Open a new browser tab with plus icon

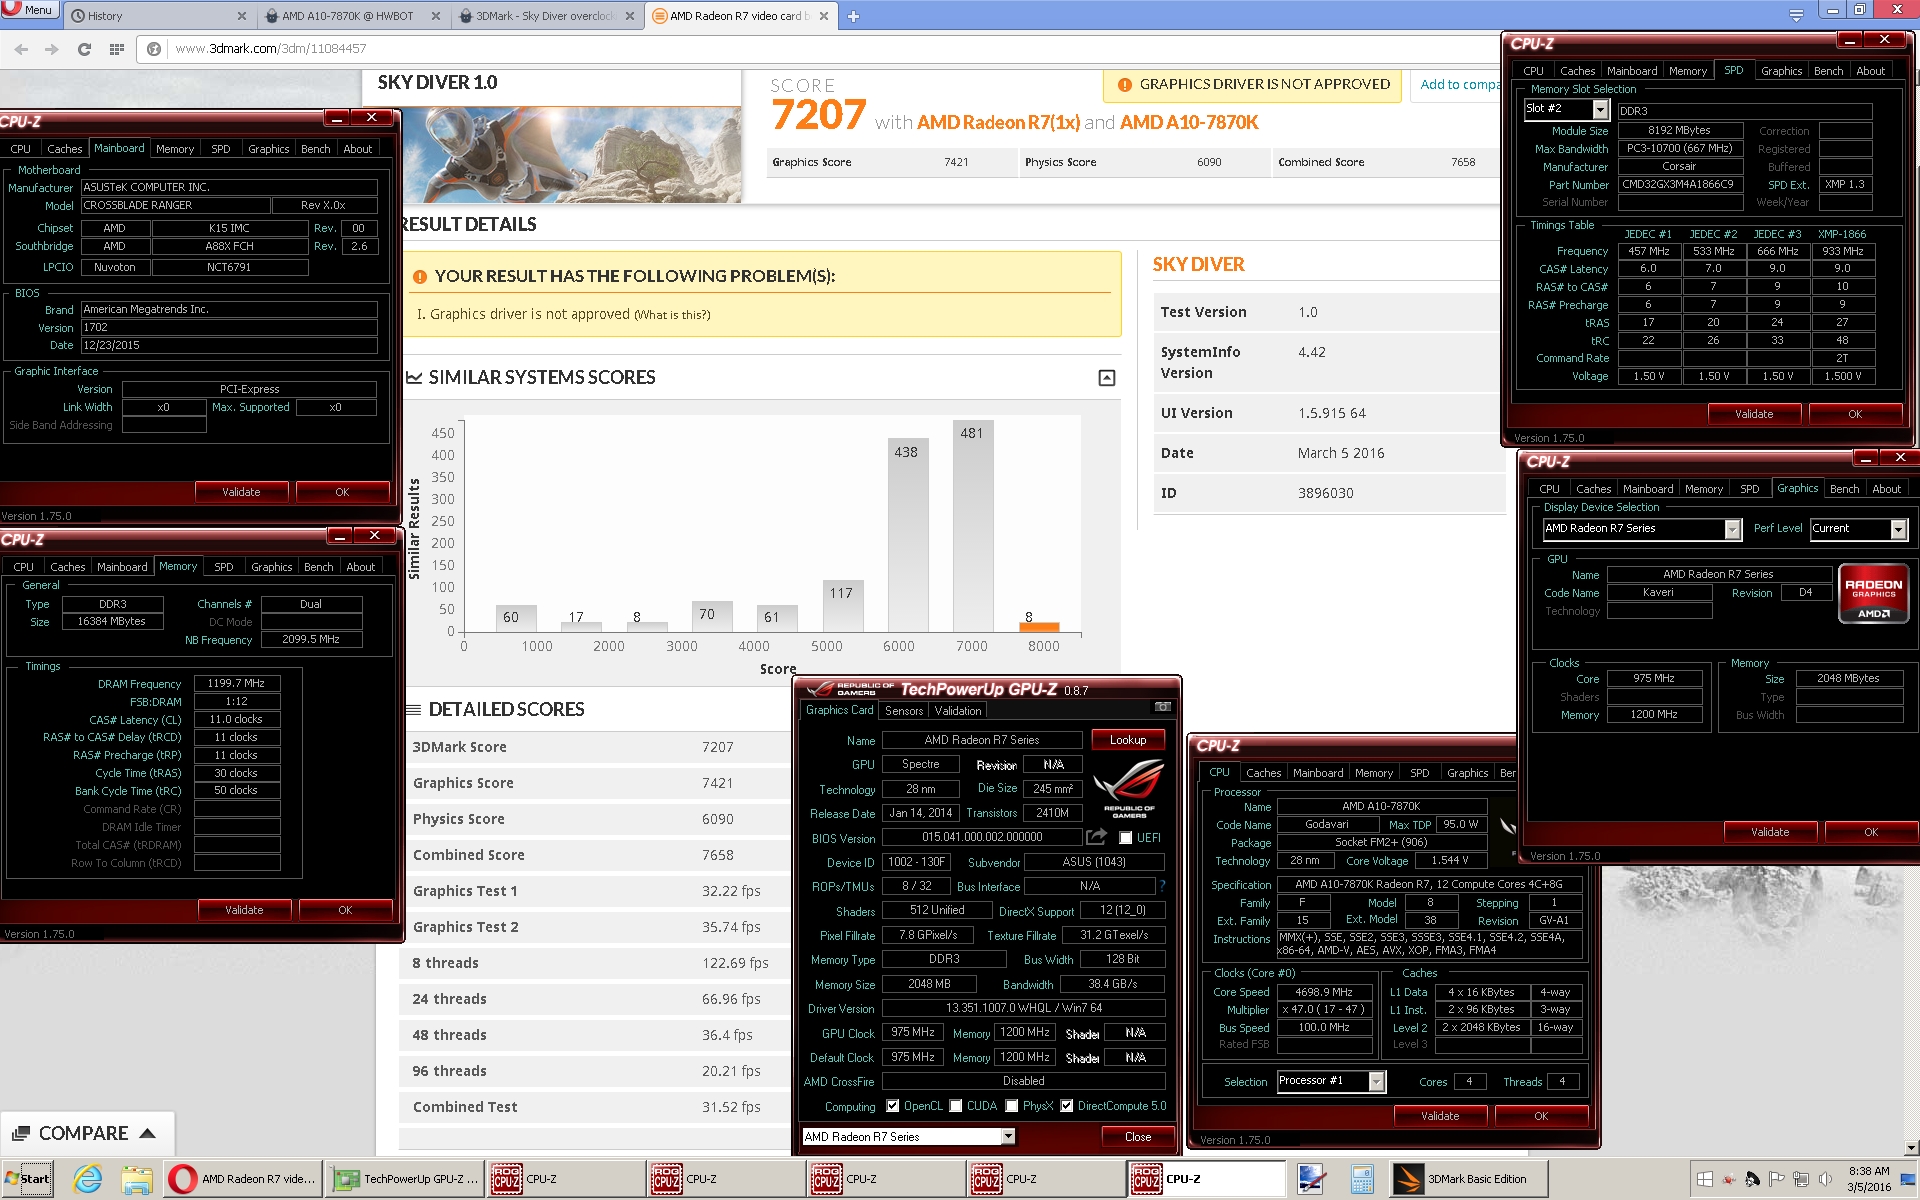coord(853,16)
